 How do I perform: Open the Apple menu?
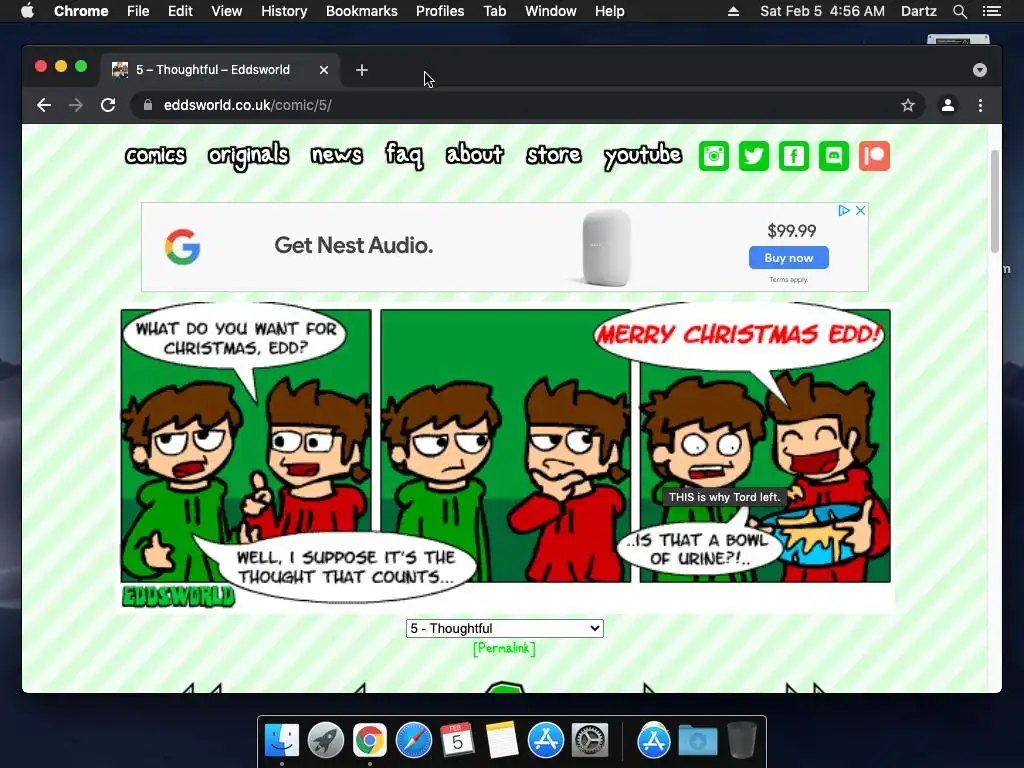pos(27,11)
